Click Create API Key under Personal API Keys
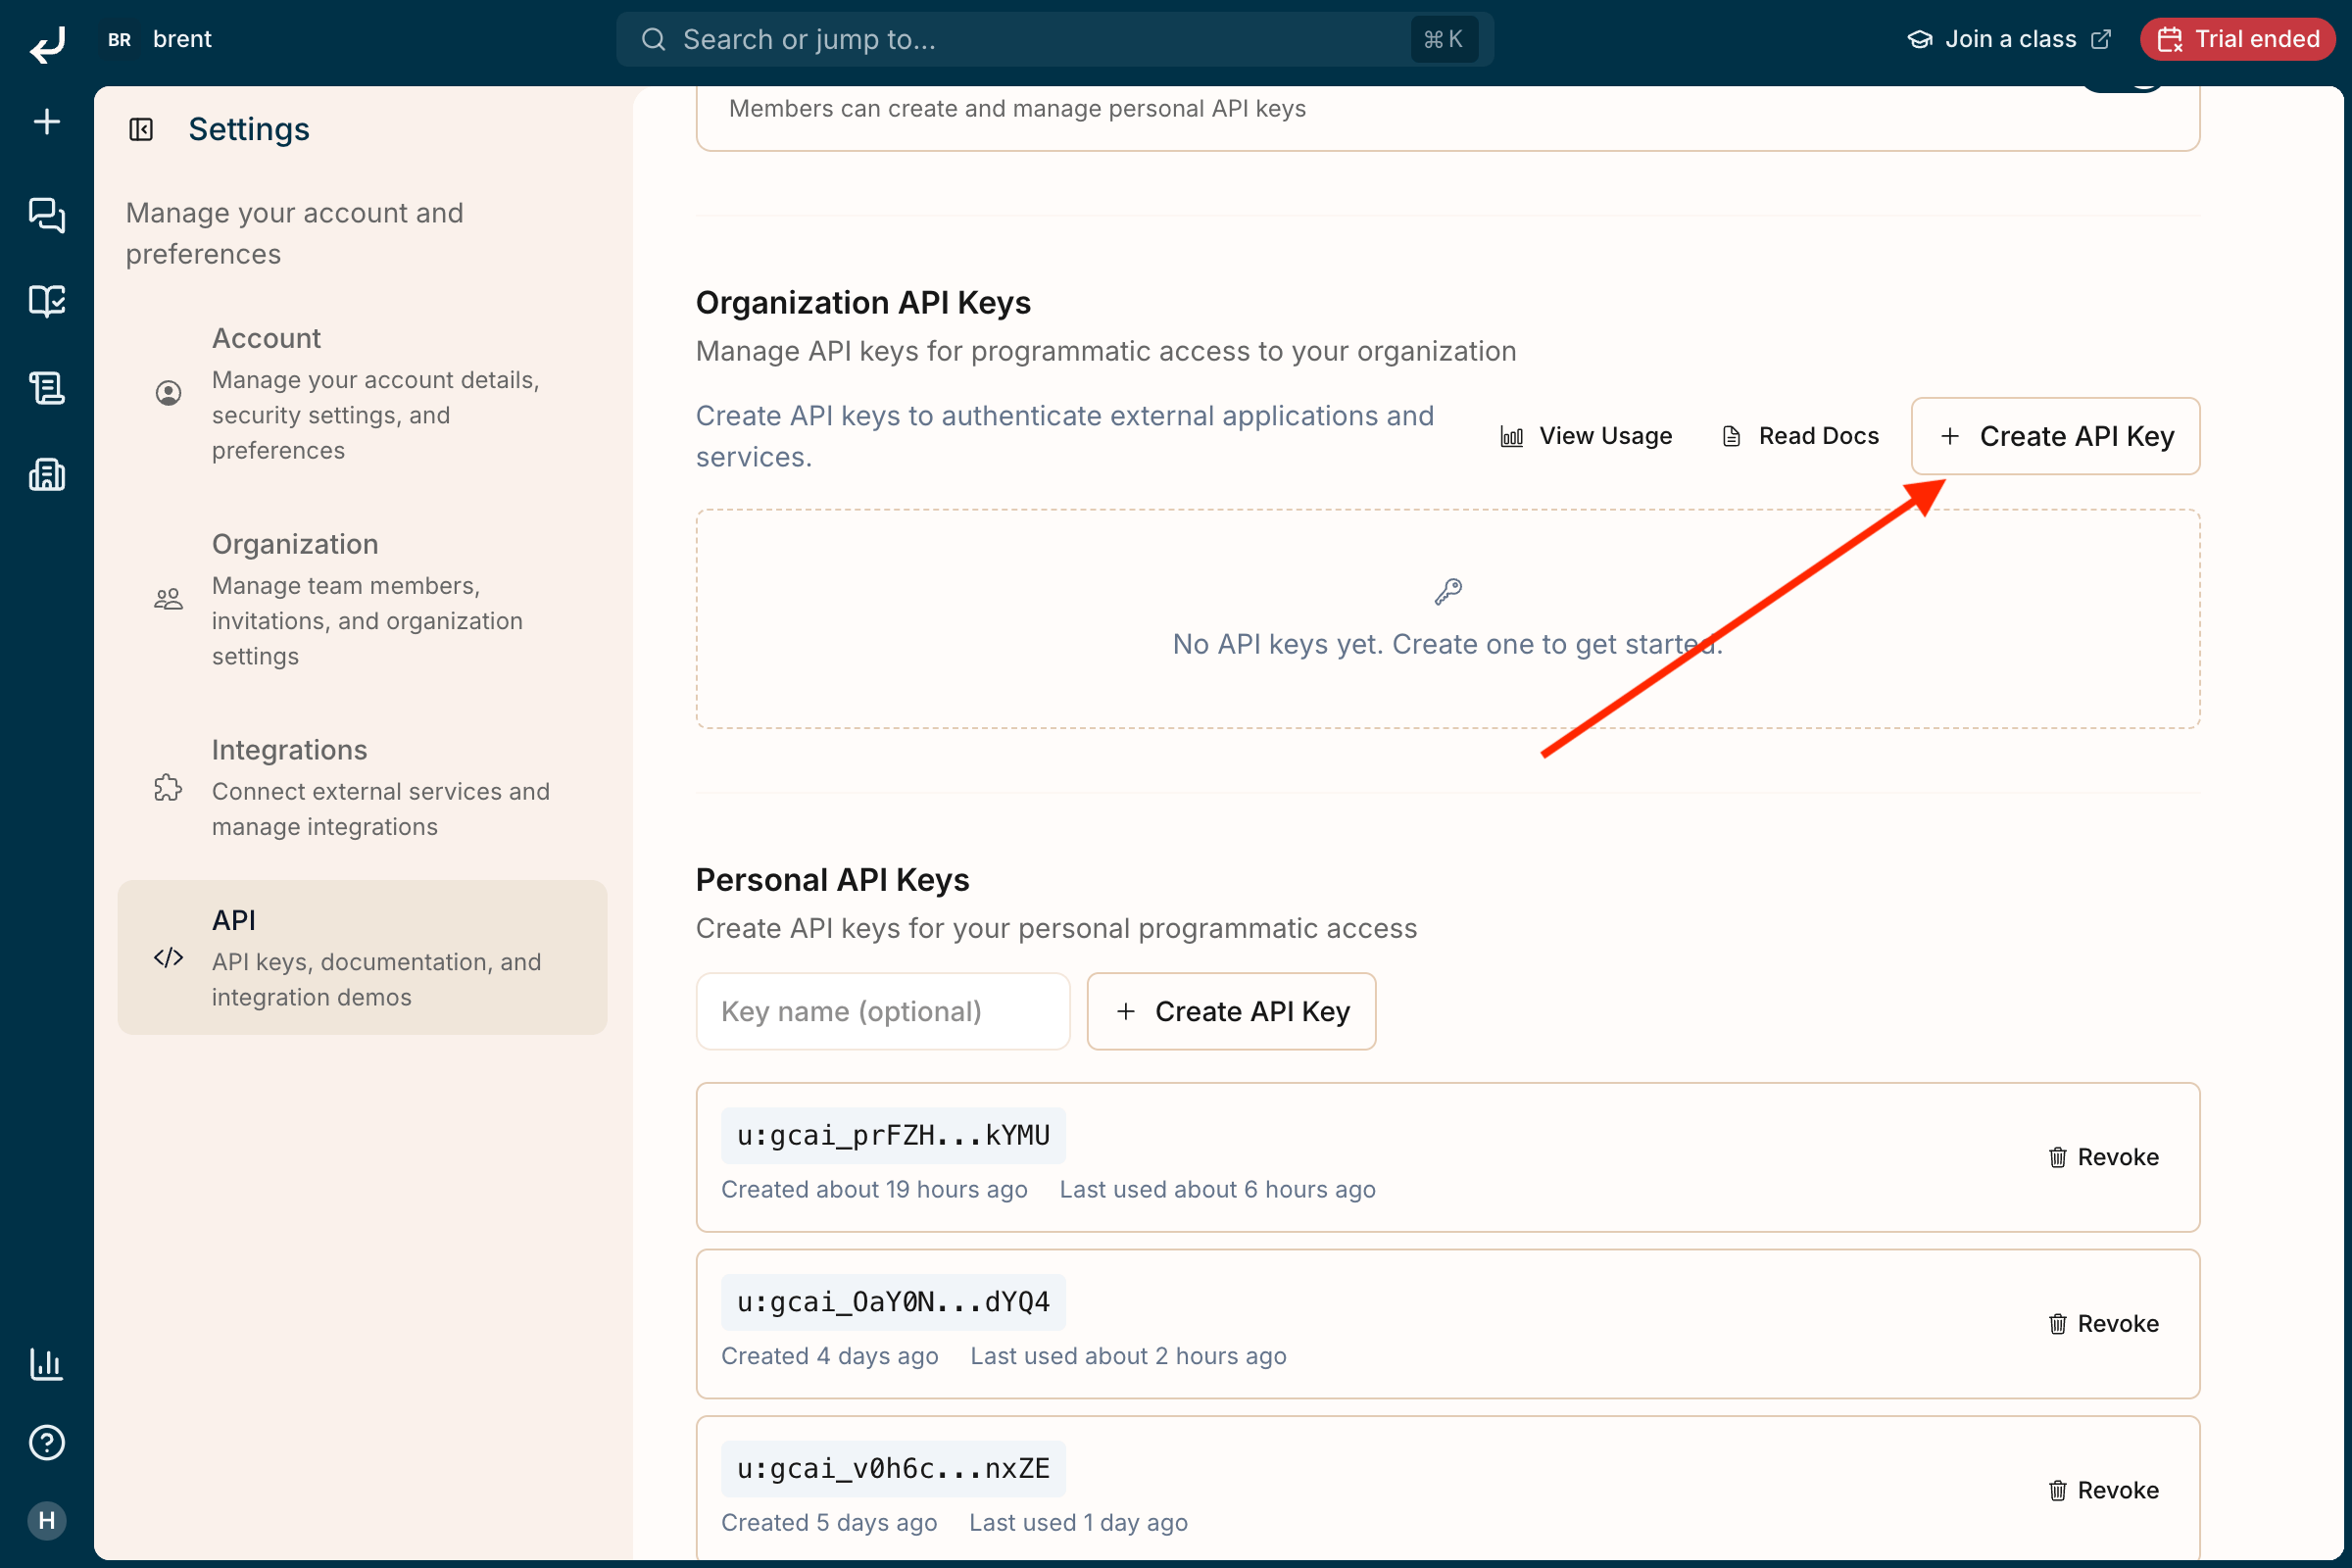The image size is (2352, 1568). pyautogui.click(x=1232, y=1012)
